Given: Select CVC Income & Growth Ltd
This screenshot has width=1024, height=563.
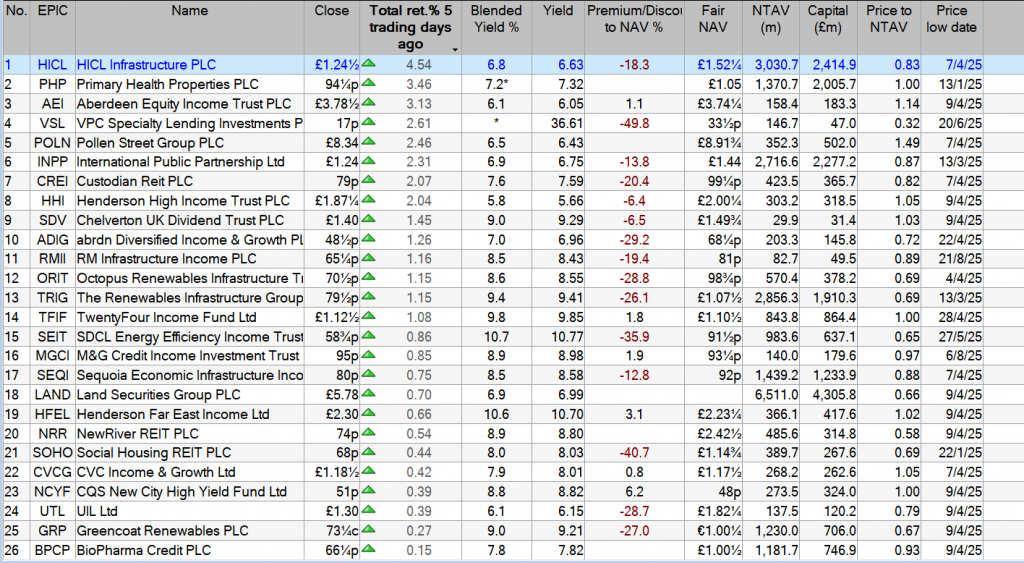Looking at the screenshot, I should tap(155, 473).
